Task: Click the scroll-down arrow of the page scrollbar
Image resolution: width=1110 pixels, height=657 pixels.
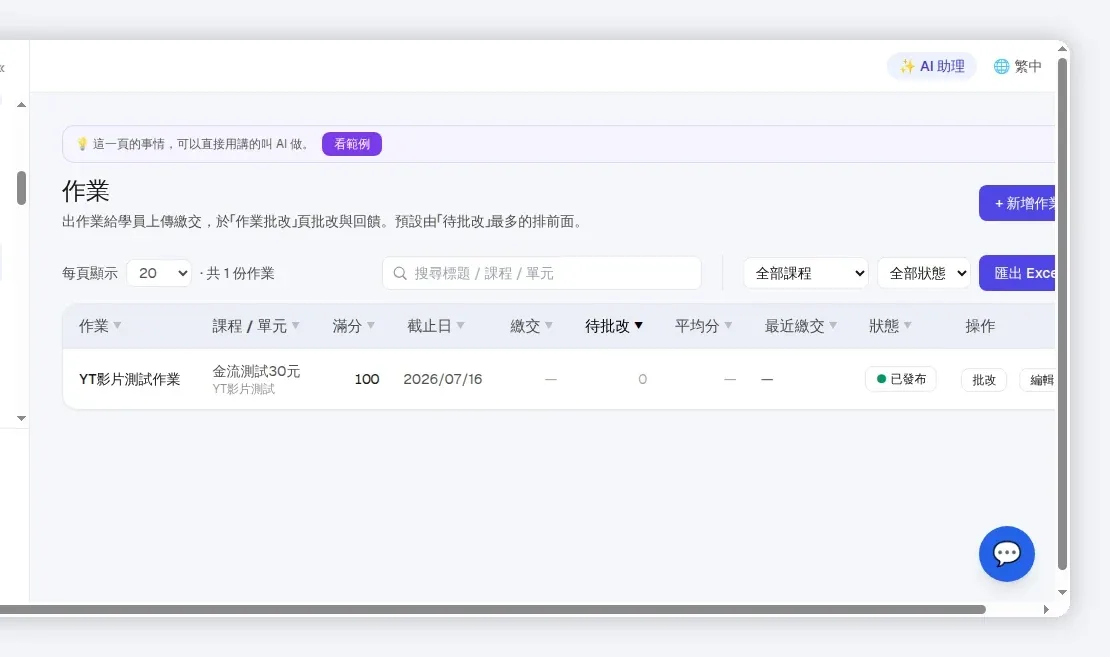Action: (x=1063, y=593)
